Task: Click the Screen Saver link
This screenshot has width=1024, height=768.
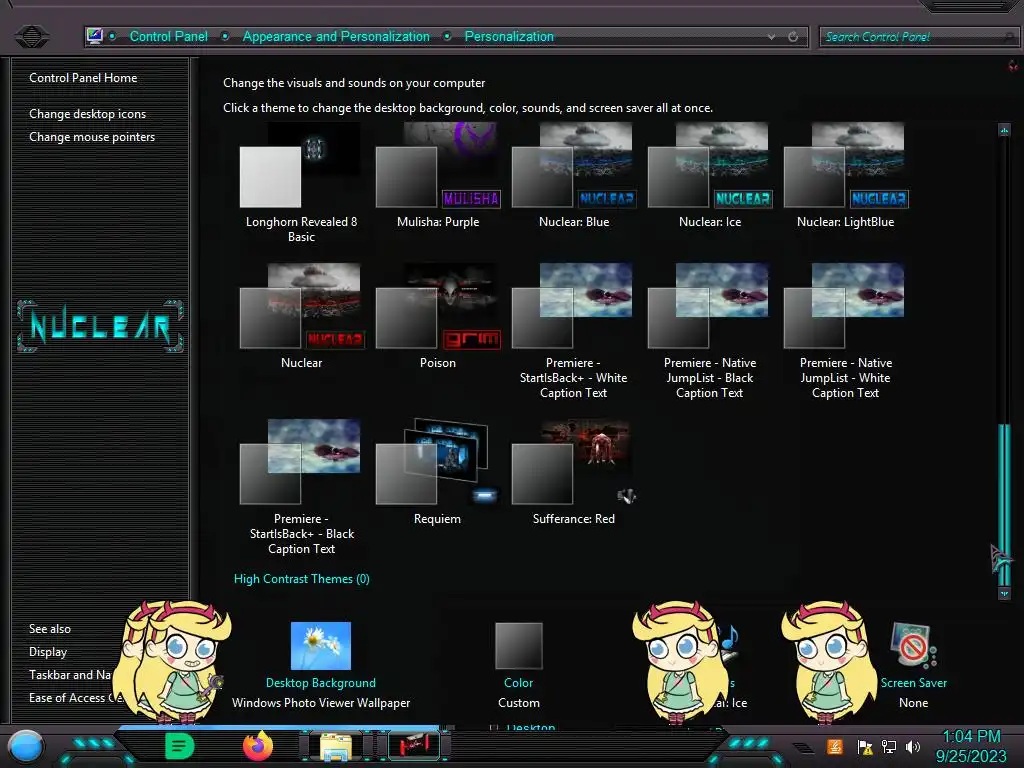Action: pyautogui.click(x=914, y=682)
